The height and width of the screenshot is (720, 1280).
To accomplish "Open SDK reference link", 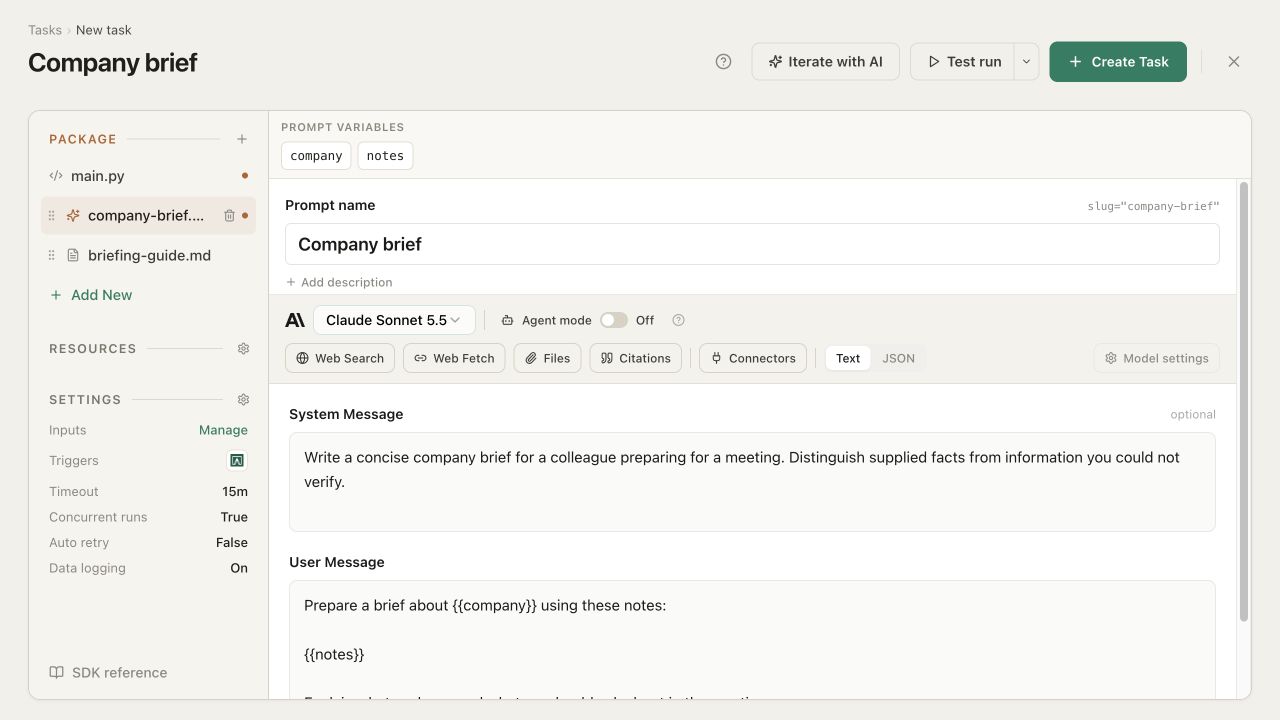I will [x=108, y=673].
